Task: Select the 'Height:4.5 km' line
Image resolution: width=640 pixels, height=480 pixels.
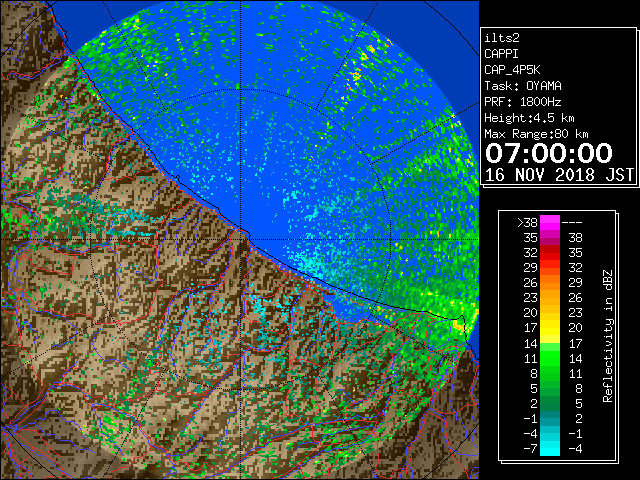Action: [x=529, y=118]
